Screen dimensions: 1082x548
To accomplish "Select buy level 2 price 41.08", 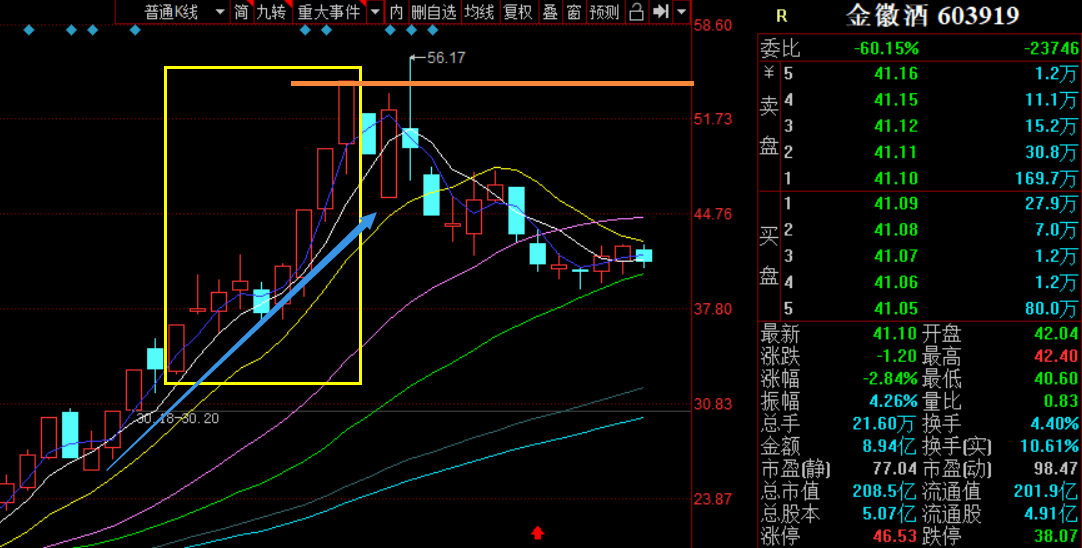I will [898, 230].
